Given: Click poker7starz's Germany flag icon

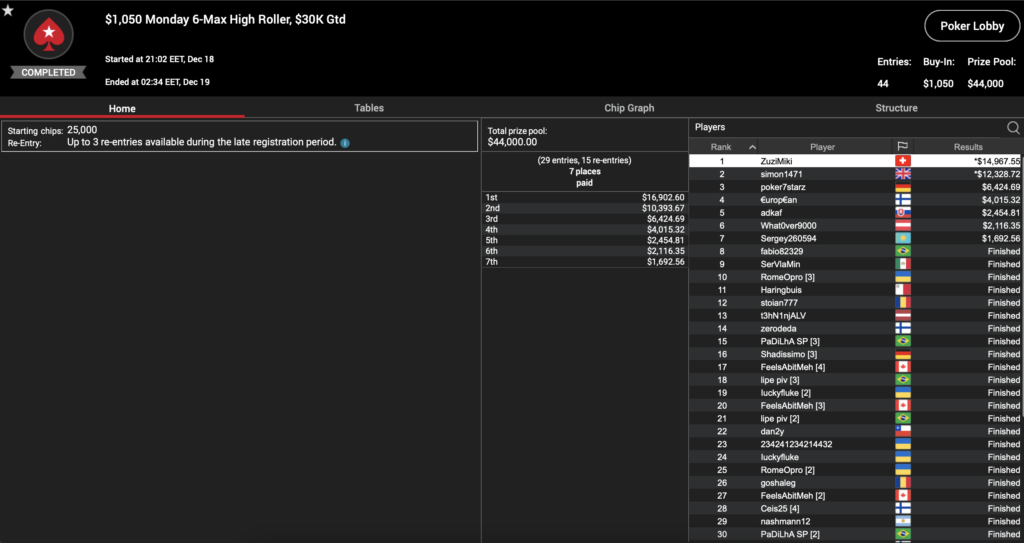Looking at the screenshot, I should [902, 187].
